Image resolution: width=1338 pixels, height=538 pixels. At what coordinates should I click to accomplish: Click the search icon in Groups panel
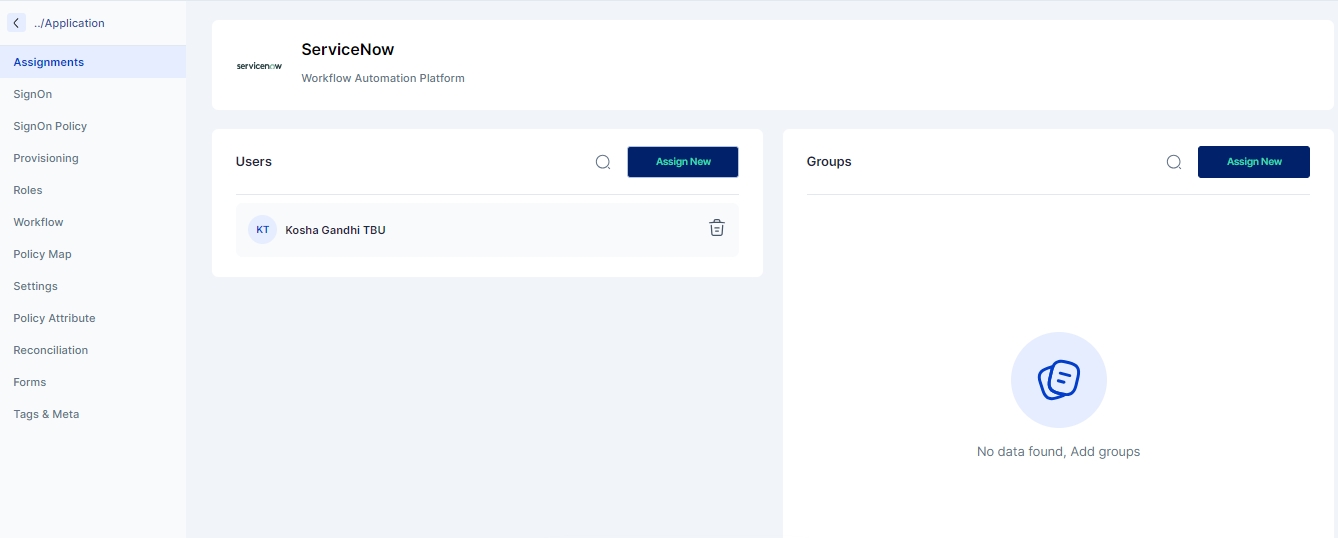(x=1174, y=162)
